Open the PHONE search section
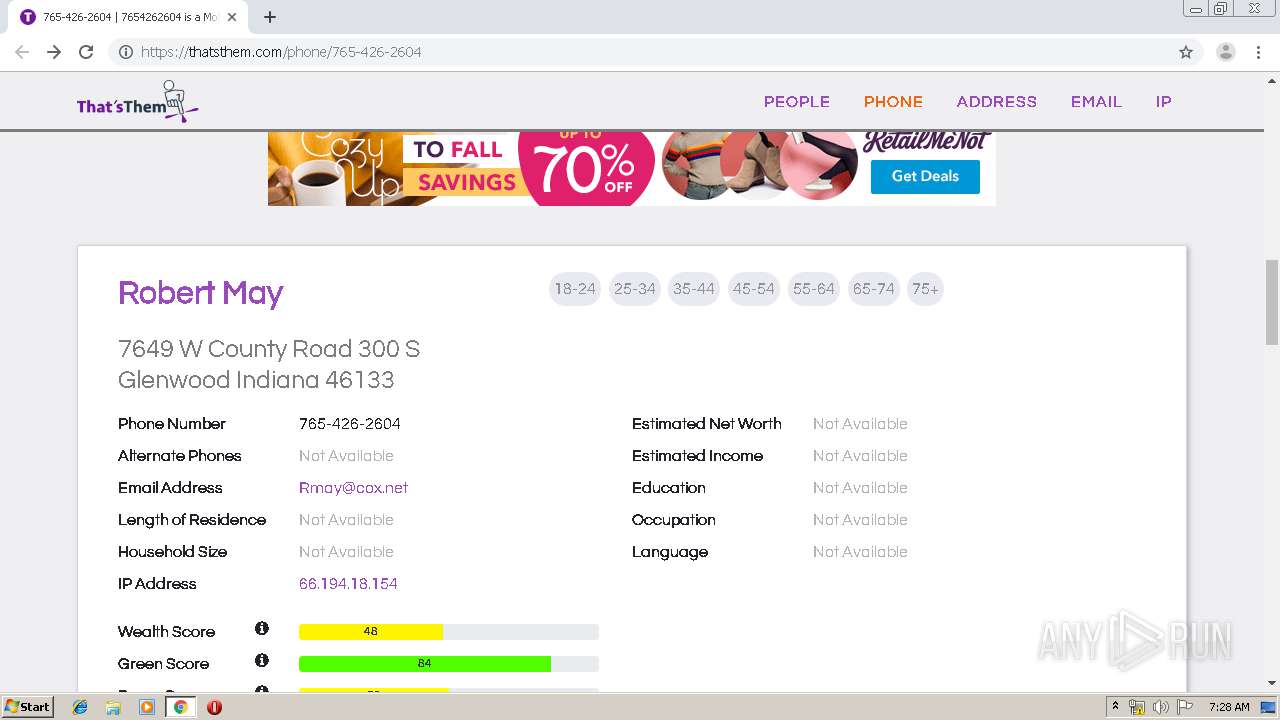Image resolution: width=1280 pixels, height=720 pixels. (x=893, y=102)
